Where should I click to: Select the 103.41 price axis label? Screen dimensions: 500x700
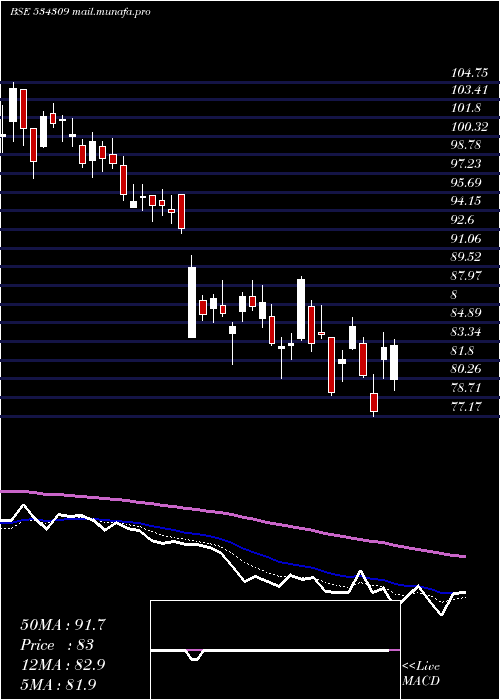pos(469,91)
